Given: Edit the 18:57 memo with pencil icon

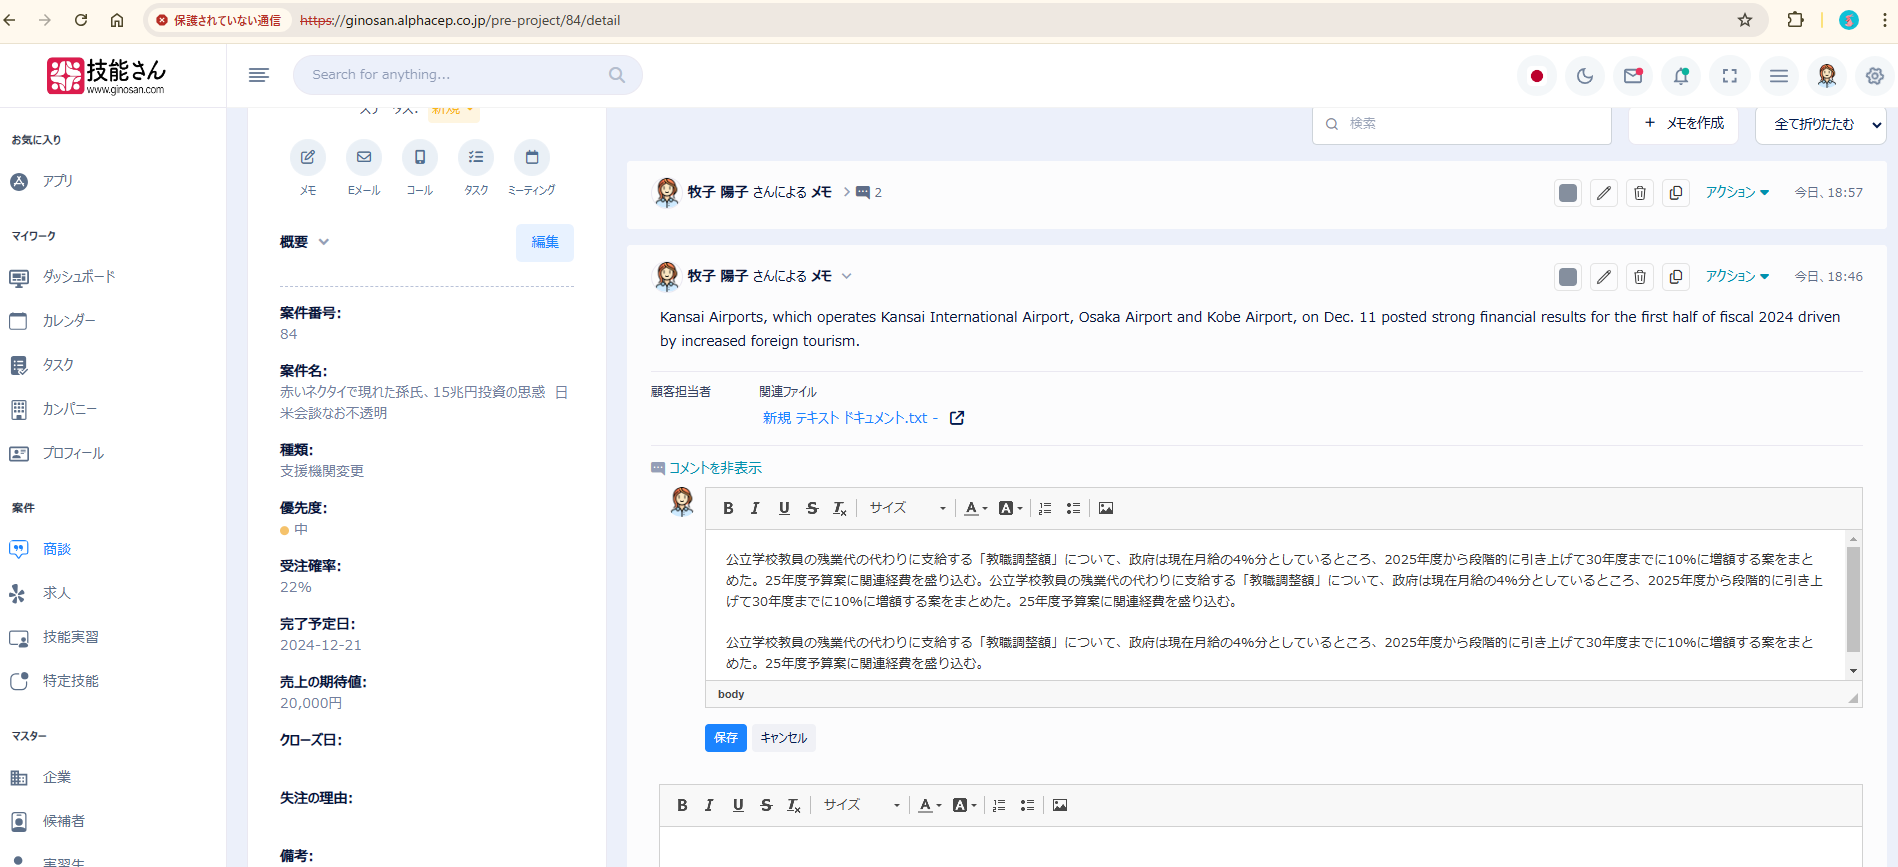Looking at the screenshot, I should click(1604, 193).
